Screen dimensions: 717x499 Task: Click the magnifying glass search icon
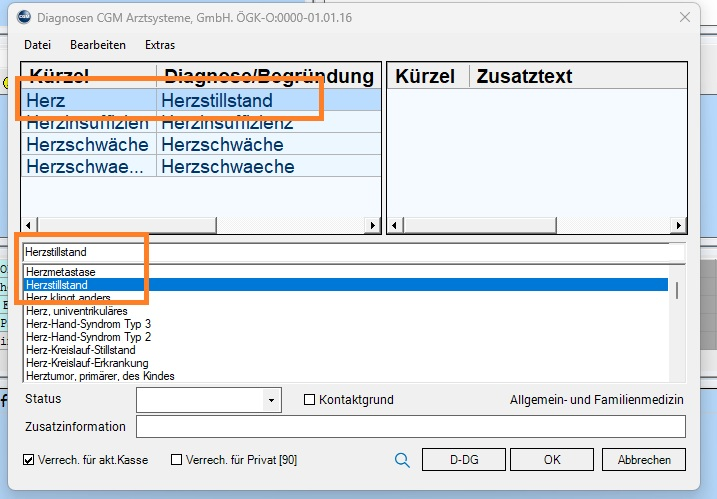pyautogui.click(x=402, y=460)
